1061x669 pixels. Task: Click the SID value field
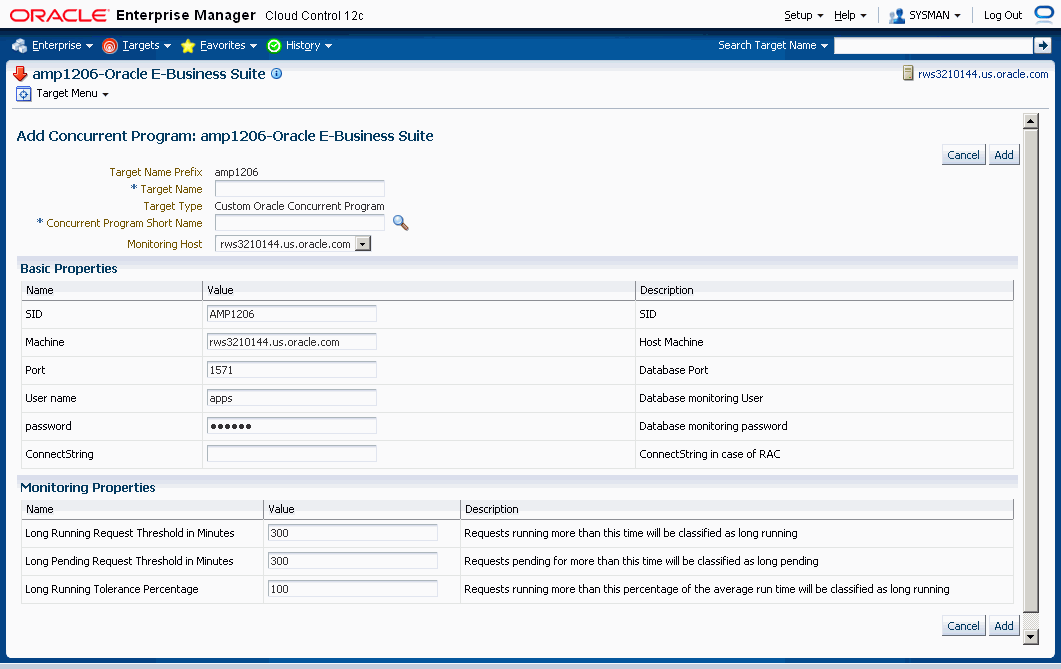[292, 314]
